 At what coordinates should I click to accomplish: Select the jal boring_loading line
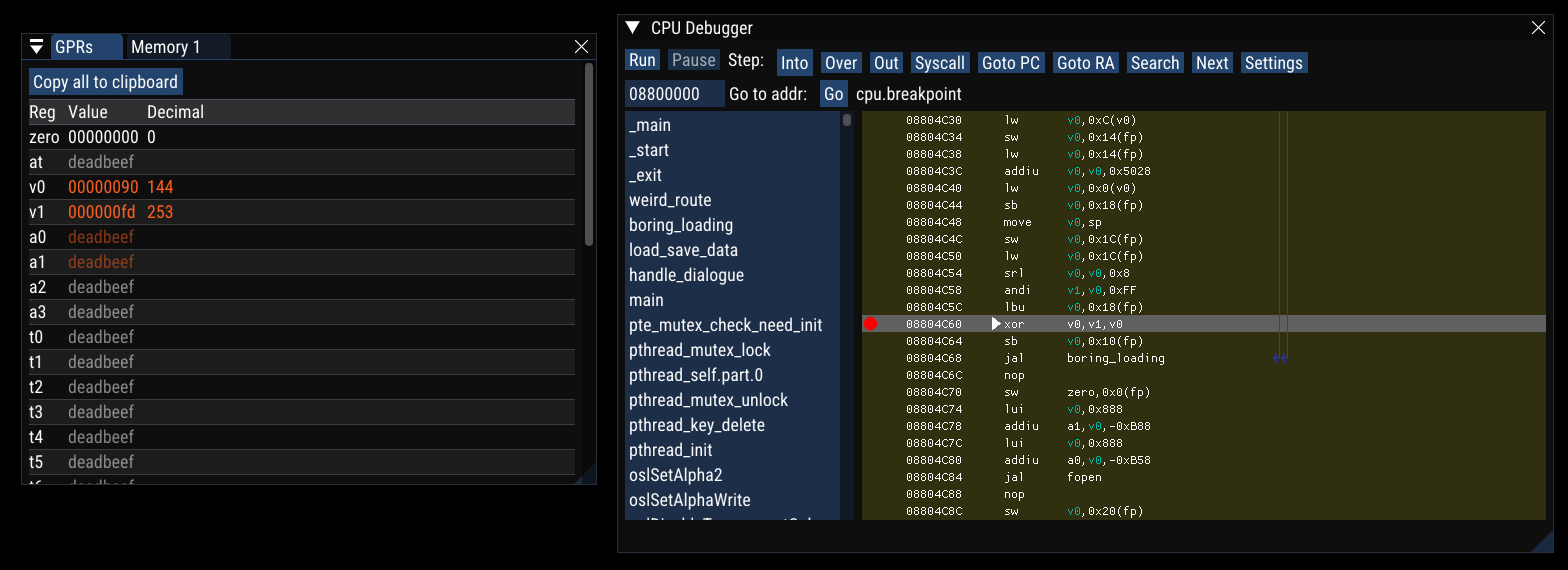tap(1204, 358)
